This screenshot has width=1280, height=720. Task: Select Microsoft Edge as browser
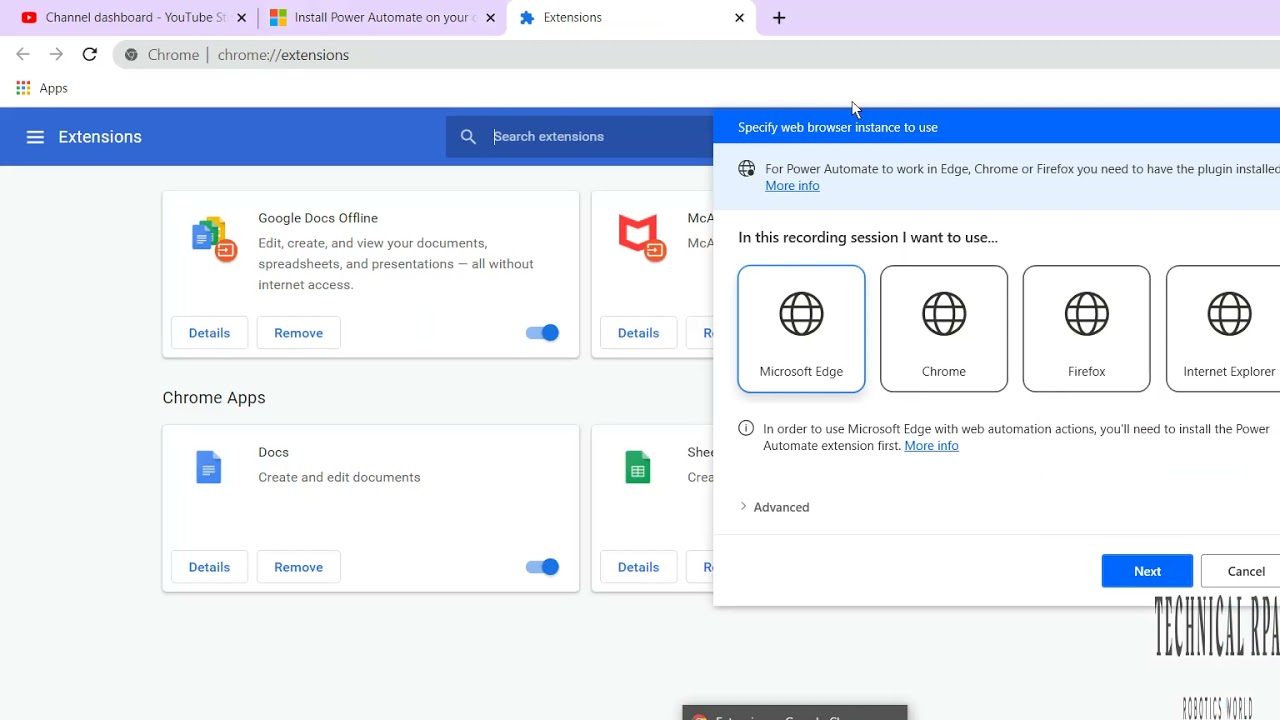coord(801,329)
